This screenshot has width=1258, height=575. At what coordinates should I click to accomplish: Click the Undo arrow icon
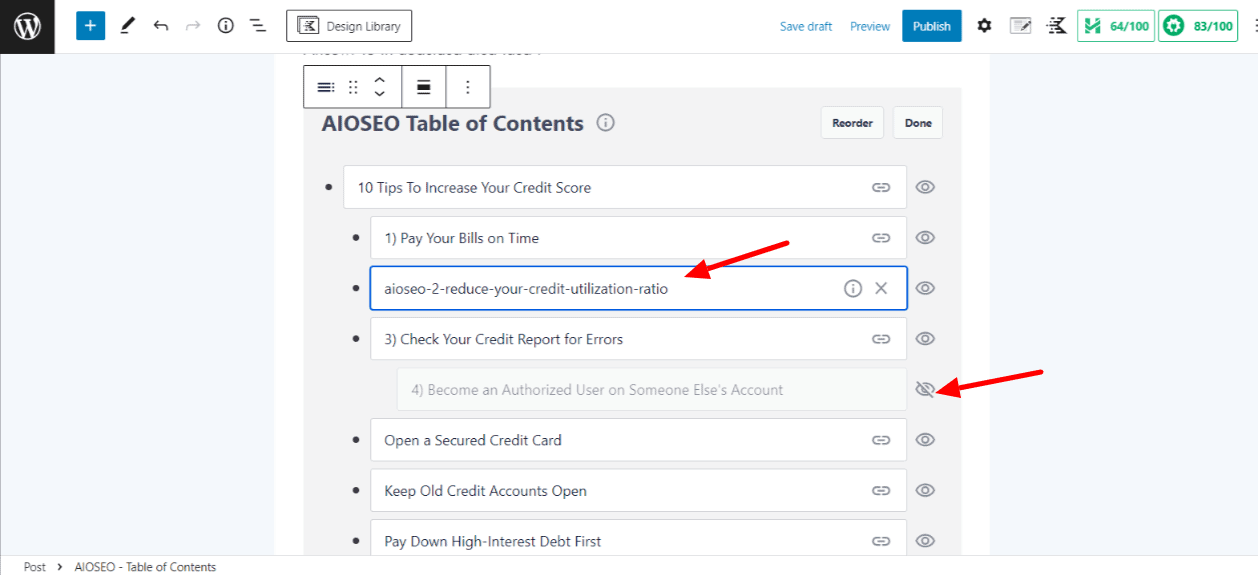160,26
